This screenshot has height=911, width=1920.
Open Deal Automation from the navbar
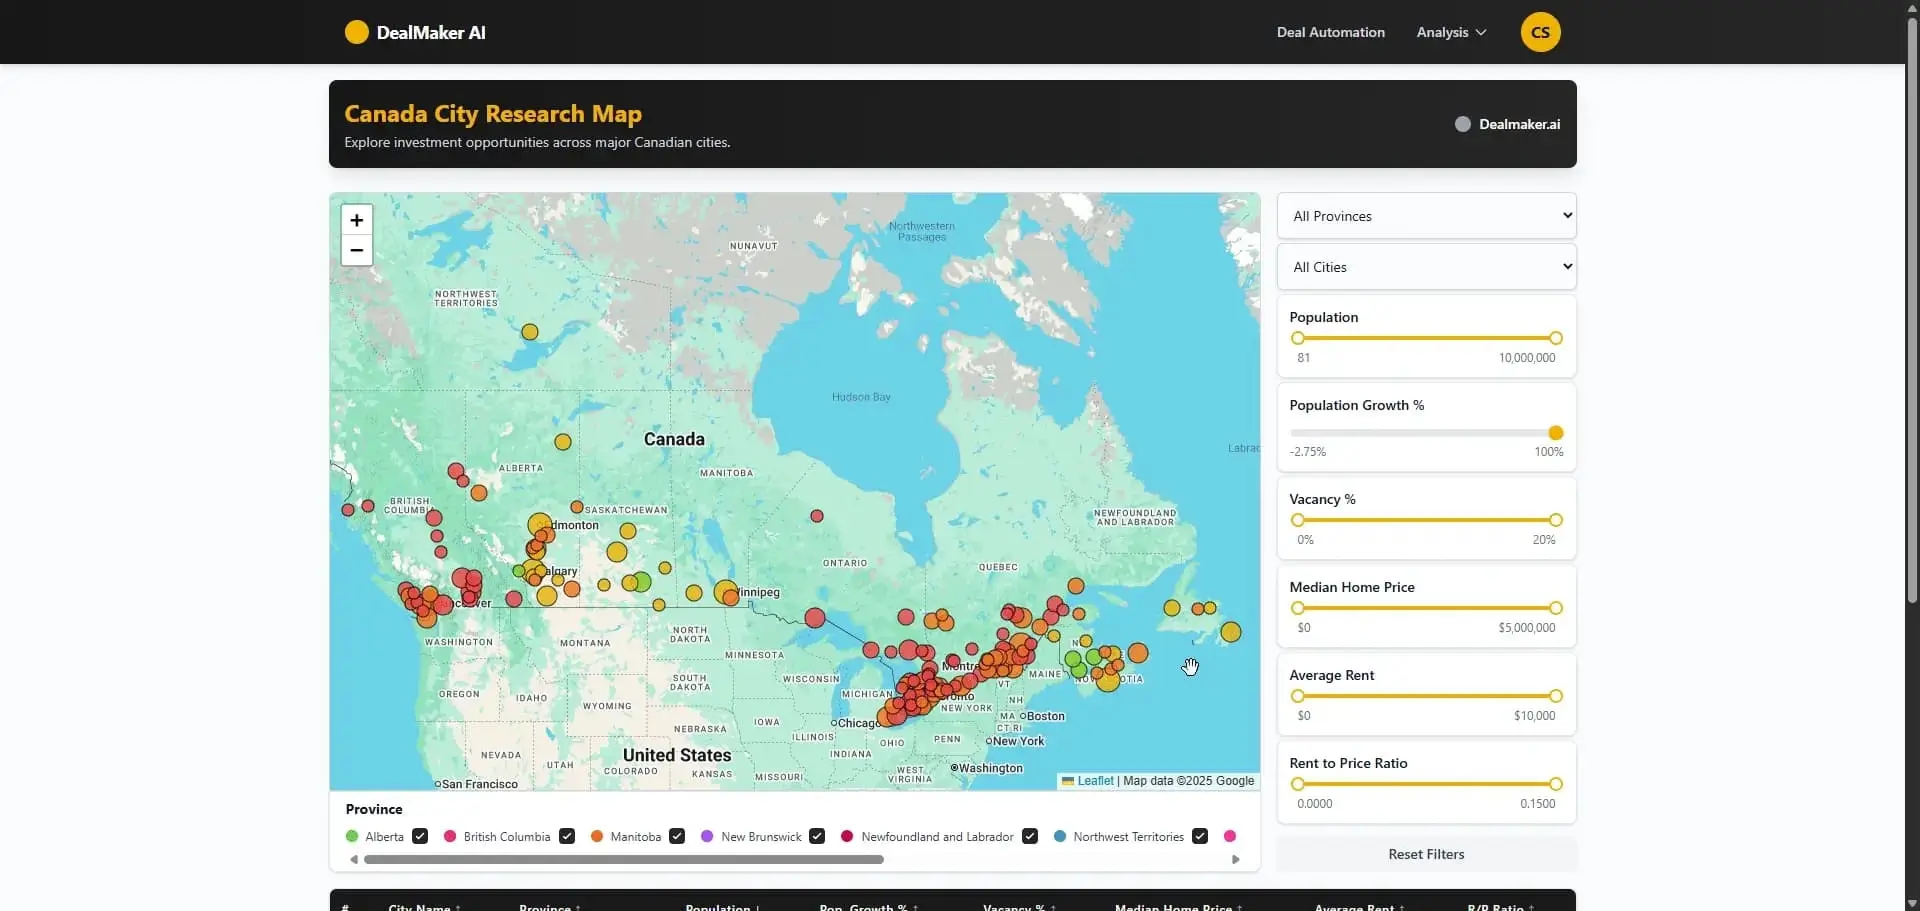tap(1330, 32)
